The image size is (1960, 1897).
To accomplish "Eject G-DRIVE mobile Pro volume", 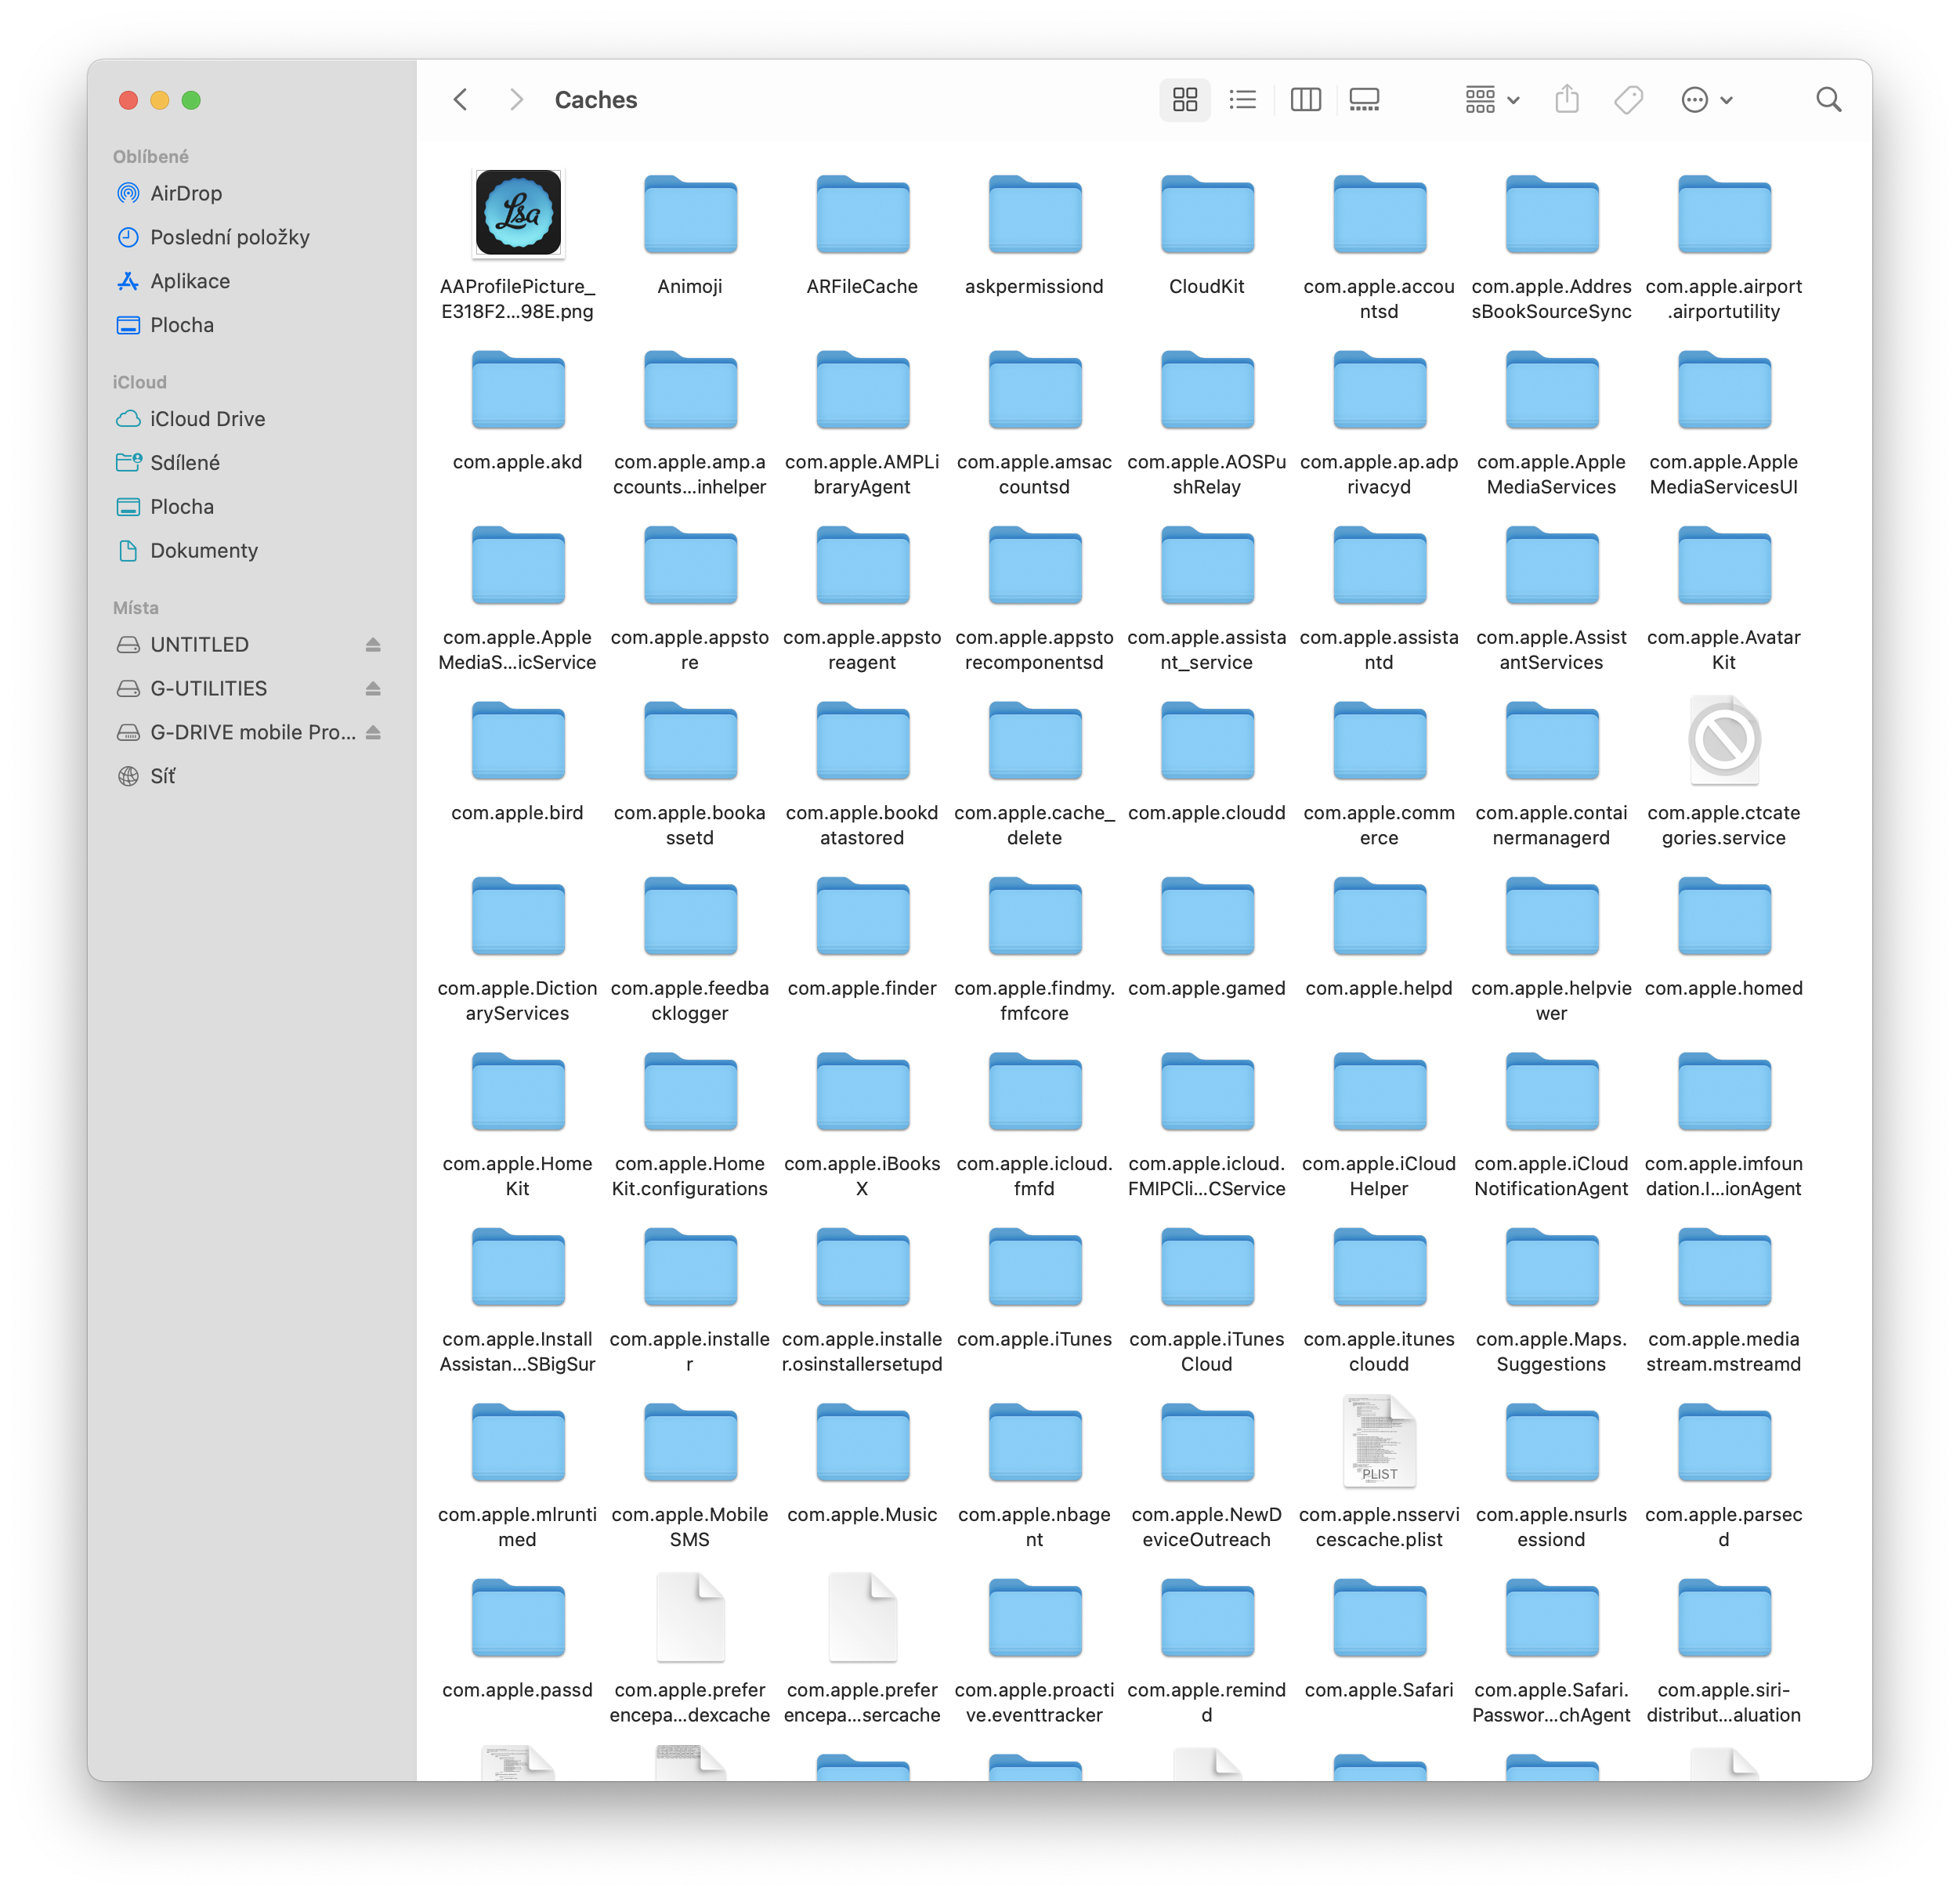I will click(x=373, y=733).
